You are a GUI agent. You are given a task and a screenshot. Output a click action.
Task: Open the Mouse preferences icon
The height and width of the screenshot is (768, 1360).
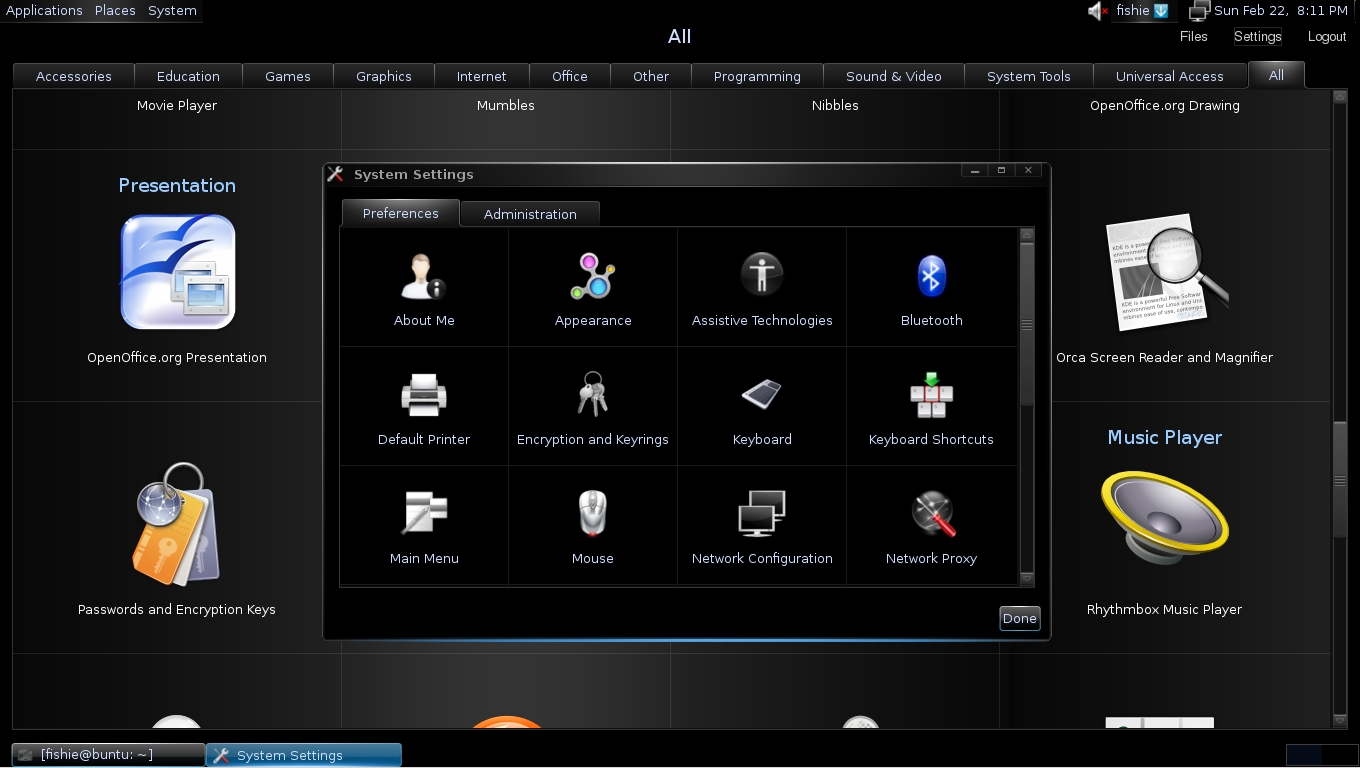point(593,515)
